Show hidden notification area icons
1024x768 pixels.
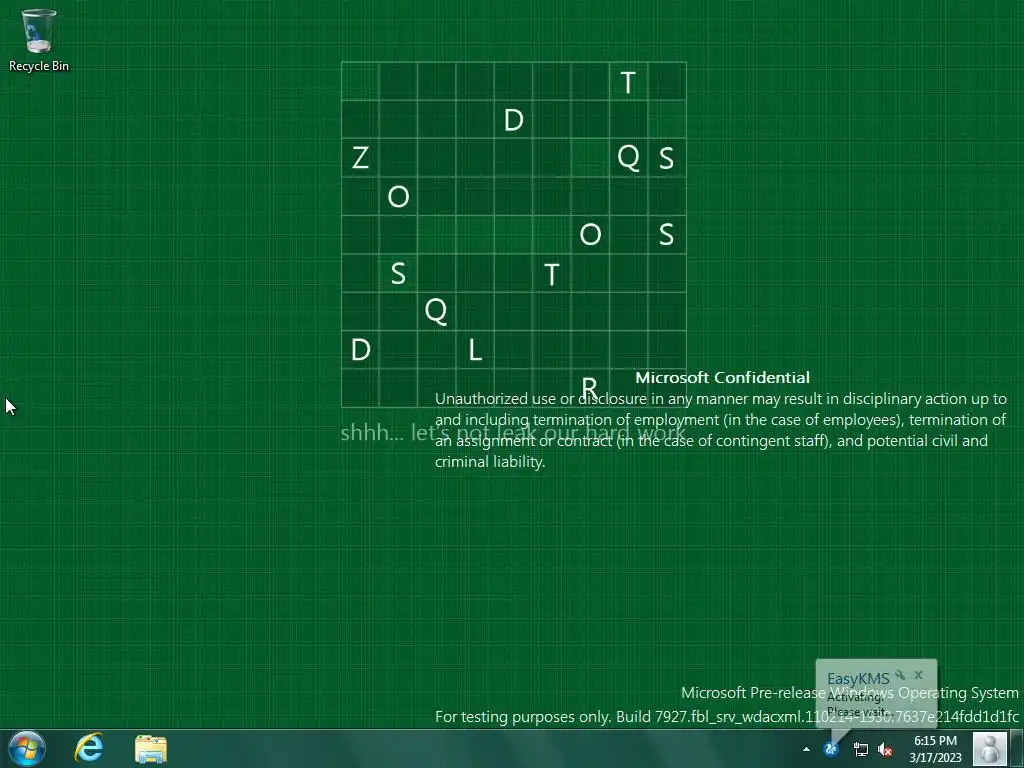(x=807, y=749)
